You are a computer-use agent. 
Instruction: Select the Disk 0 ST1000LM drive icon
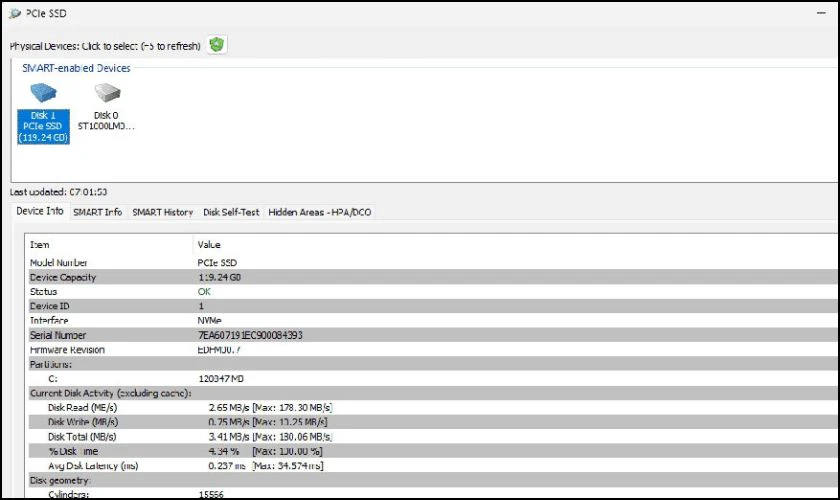tap(107, 93)
